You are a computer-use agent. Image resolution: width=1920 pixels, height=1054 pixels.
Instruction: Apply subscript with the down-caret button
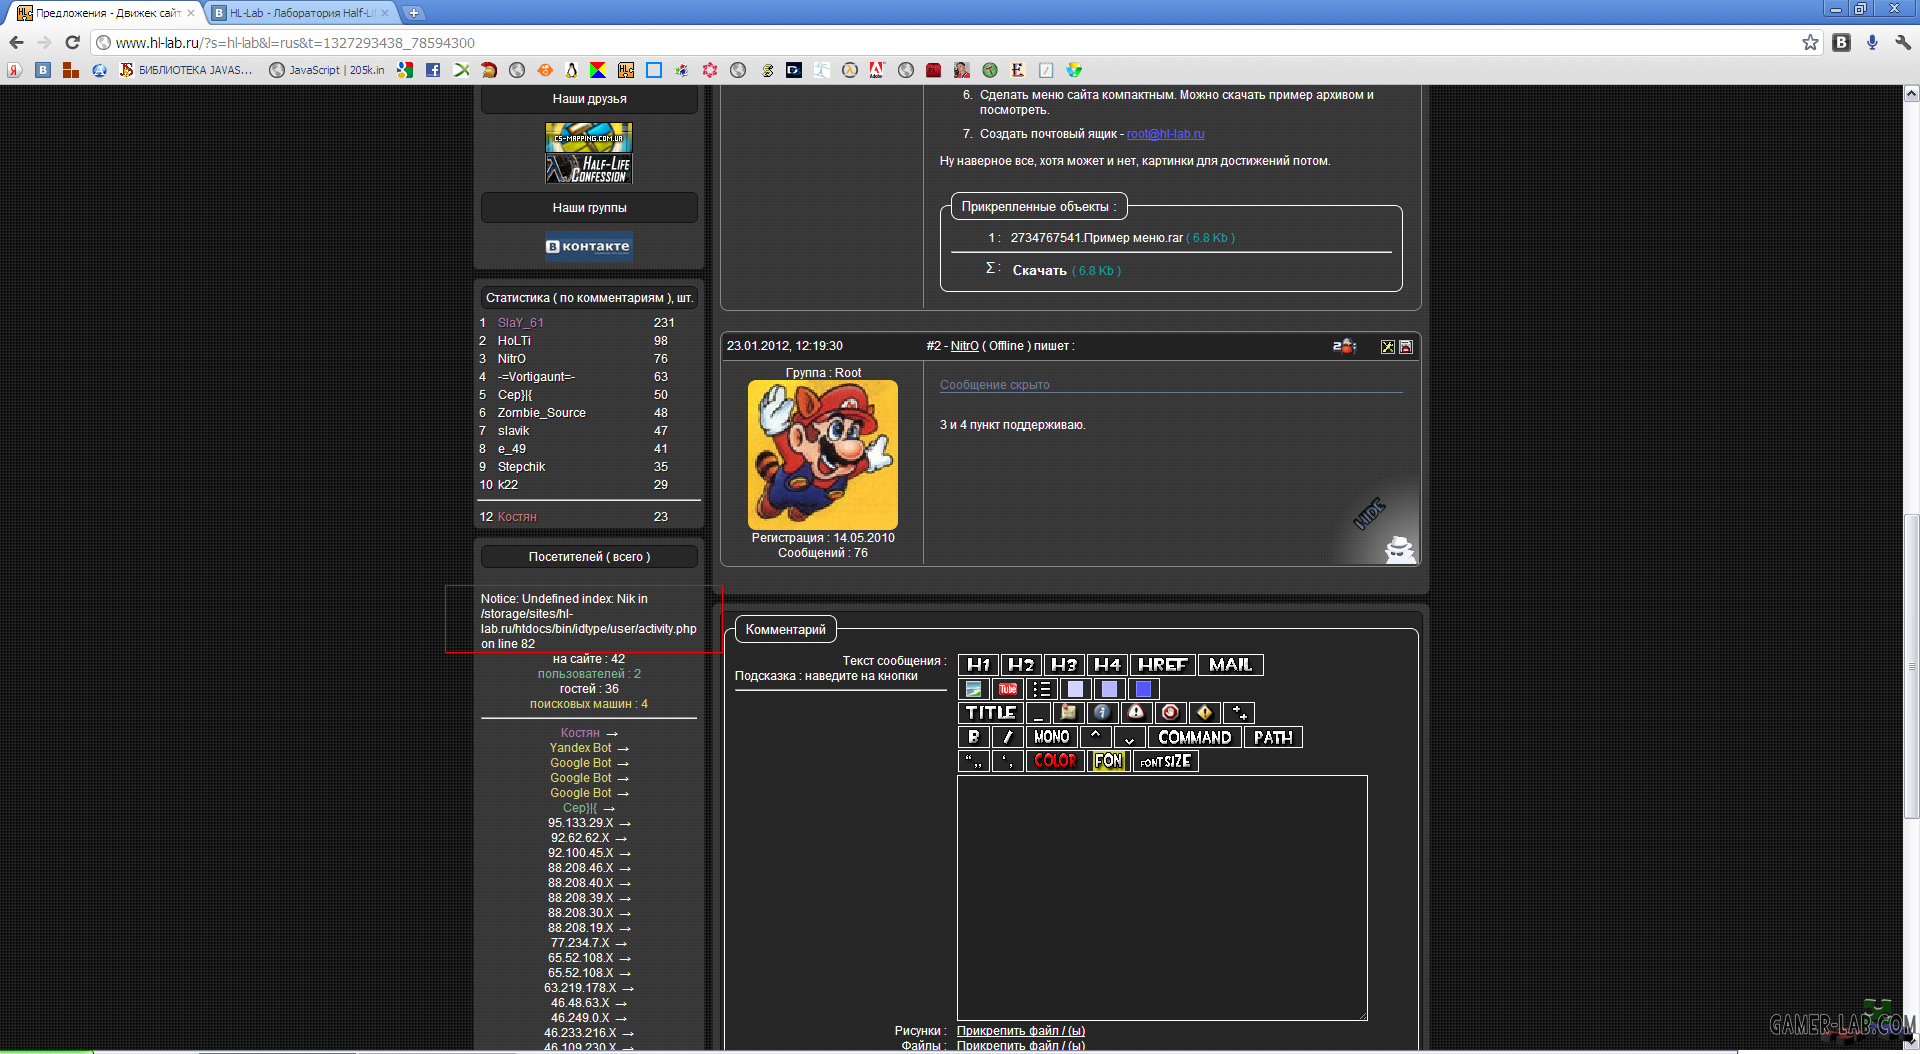tap(1129, 737)
